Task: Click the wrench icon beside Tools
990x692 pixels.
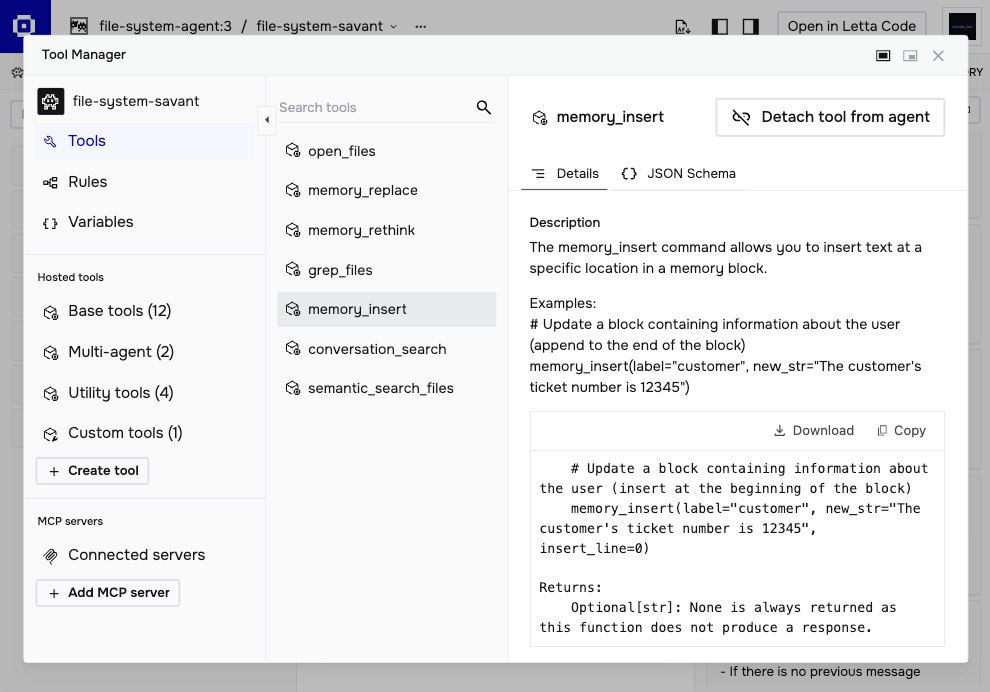Action: [x=51, y=141]
